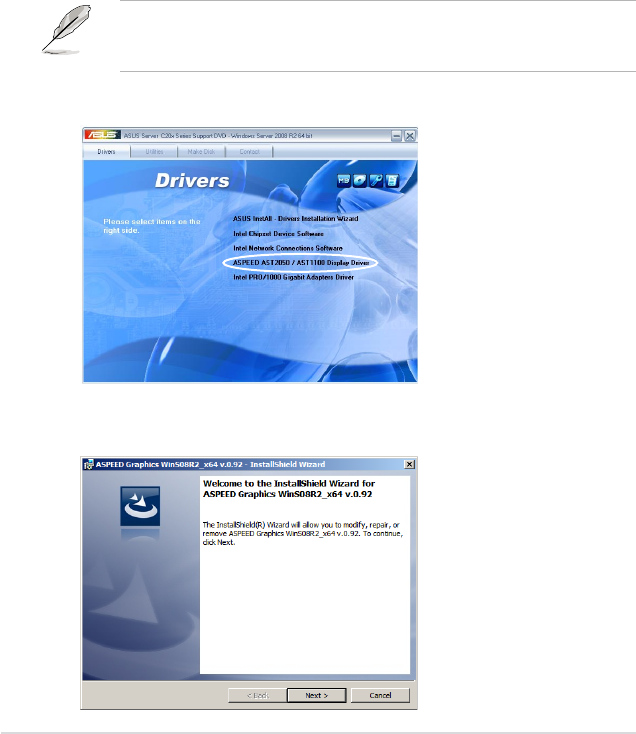Click the ASUS logo in the title bar
The height and width of the screenshot is (734, 636).
102,135
